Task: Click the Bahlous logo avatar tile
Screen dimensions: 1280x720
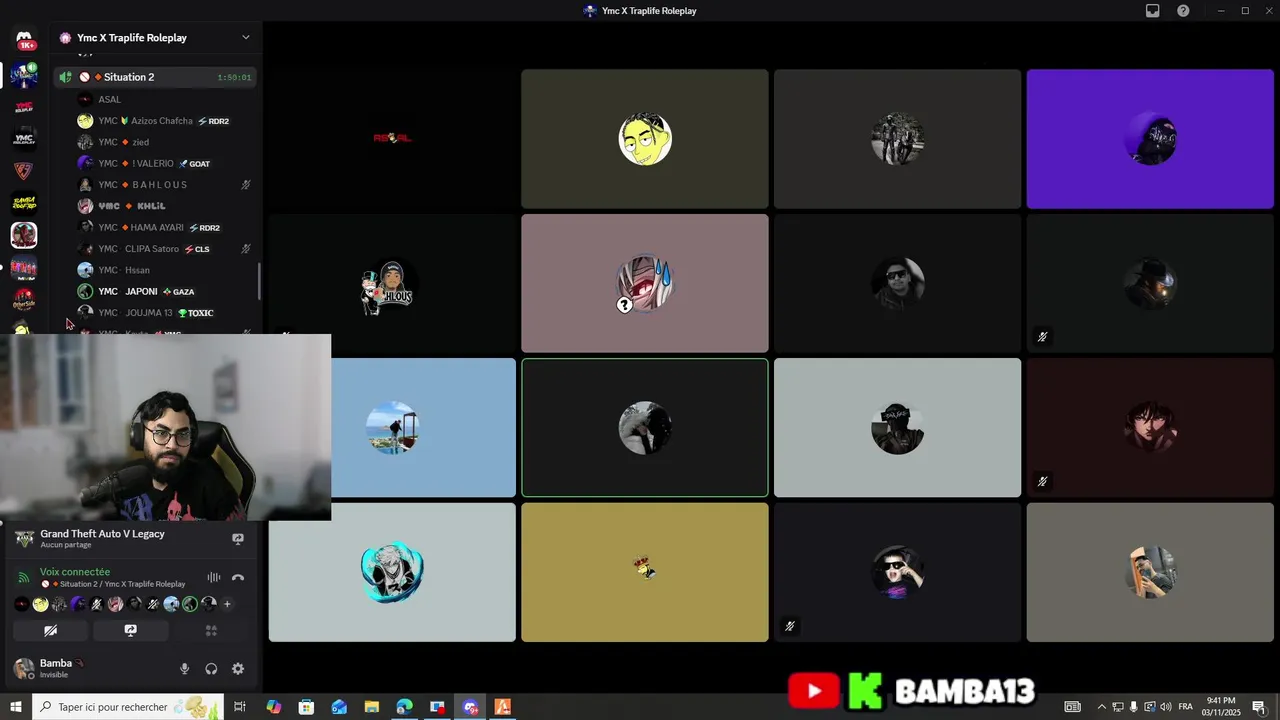Action: (392, 283)
